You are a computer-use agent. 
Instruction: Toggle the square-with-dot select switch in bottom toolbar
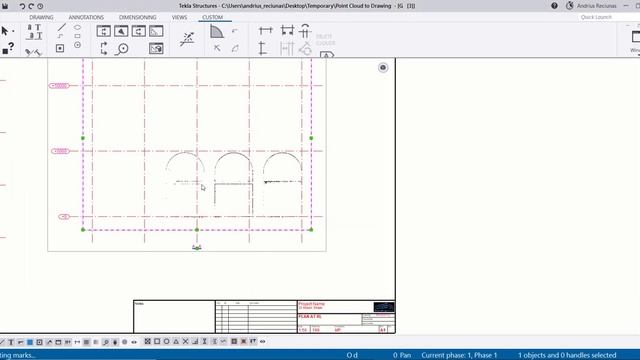[x=39, y=342]
